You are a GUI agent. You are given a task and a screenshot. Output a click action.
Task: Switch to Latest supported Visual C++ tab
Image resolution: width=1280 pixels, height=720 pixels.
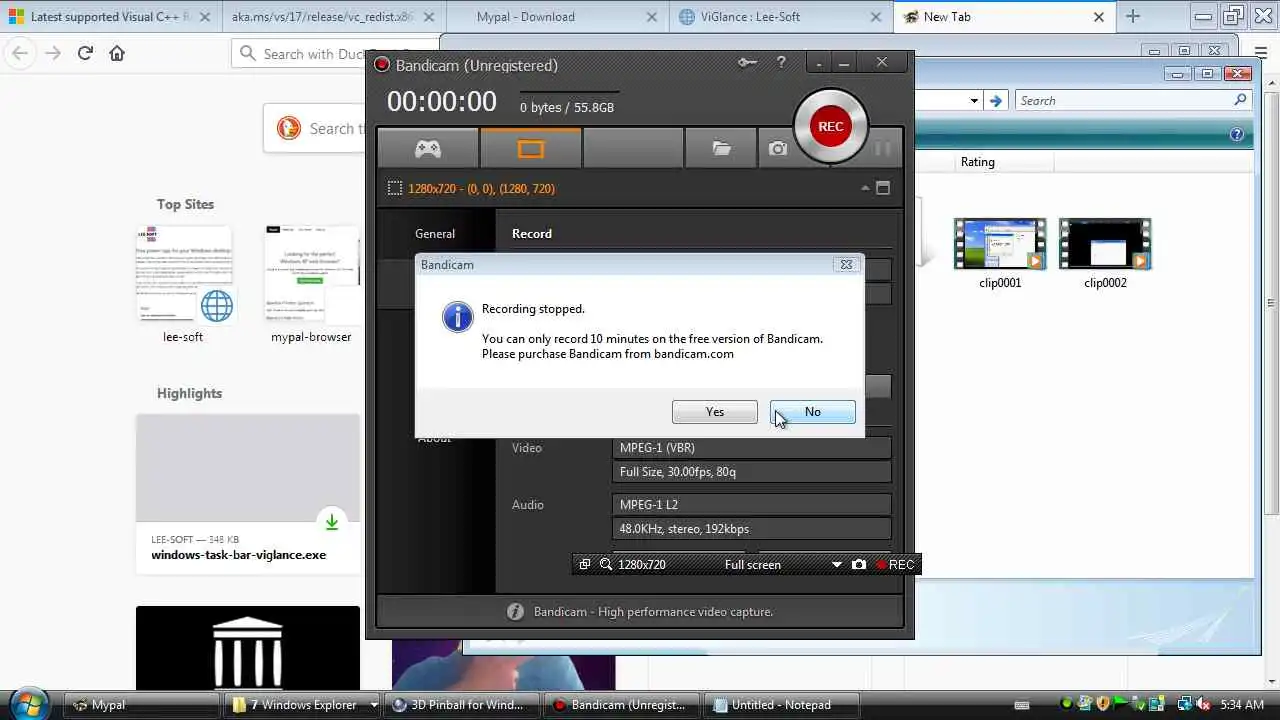(x=111, y=17)
